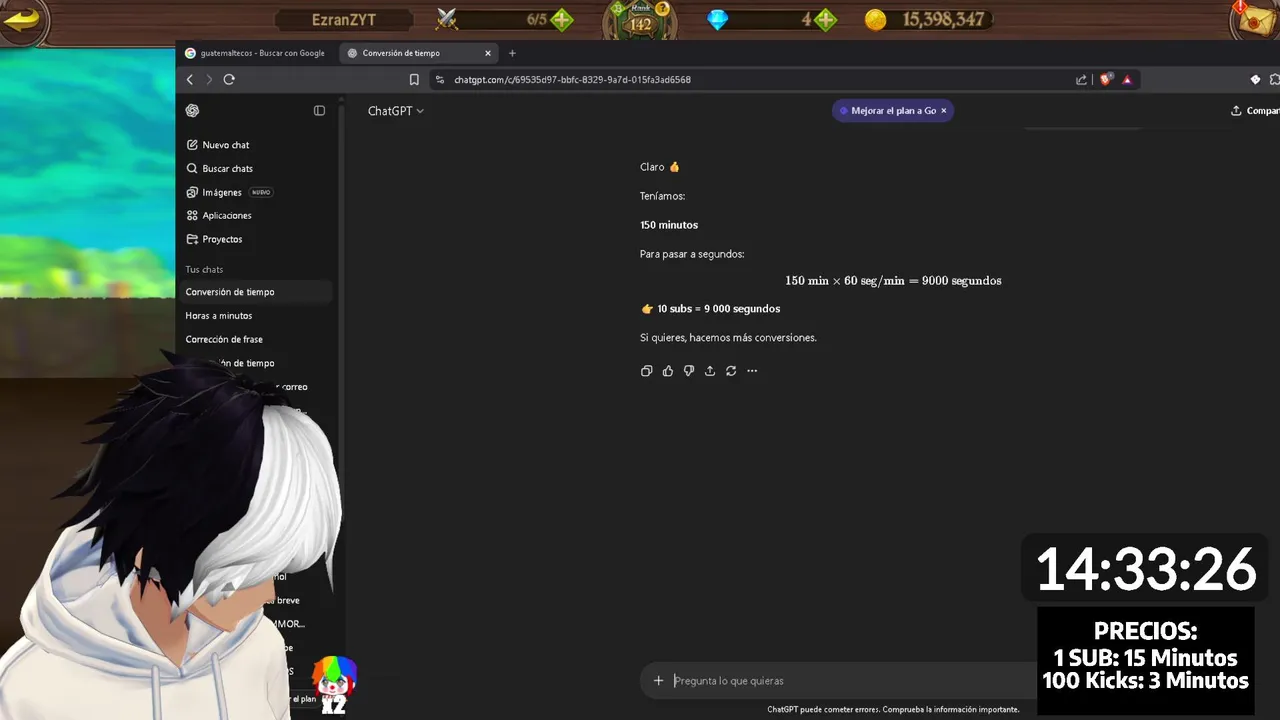Open site info icon in address bar

click(x=439, y=80)
